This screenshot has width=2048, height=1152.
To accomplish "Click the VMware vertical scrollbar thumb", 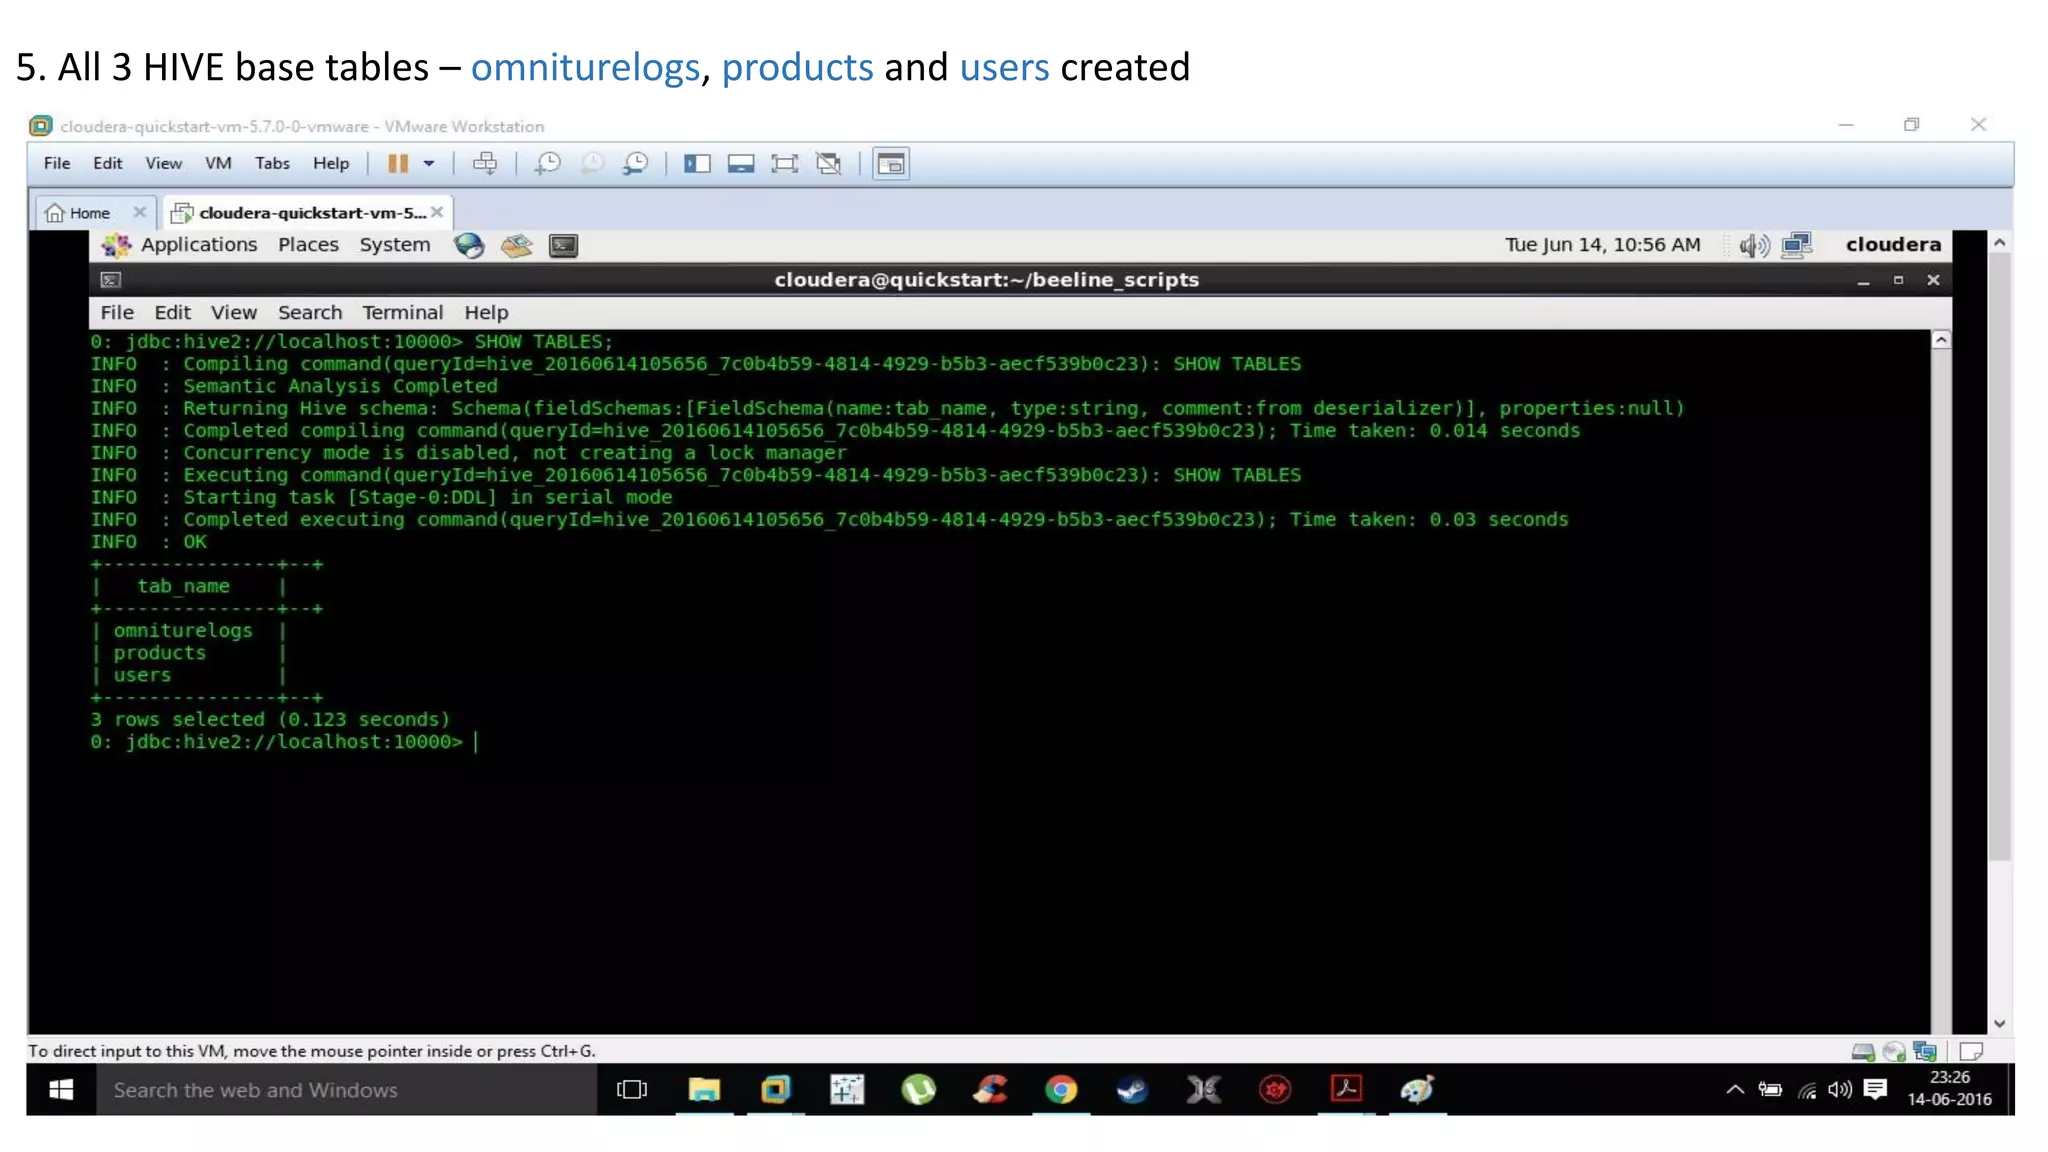I will 1999,556.
